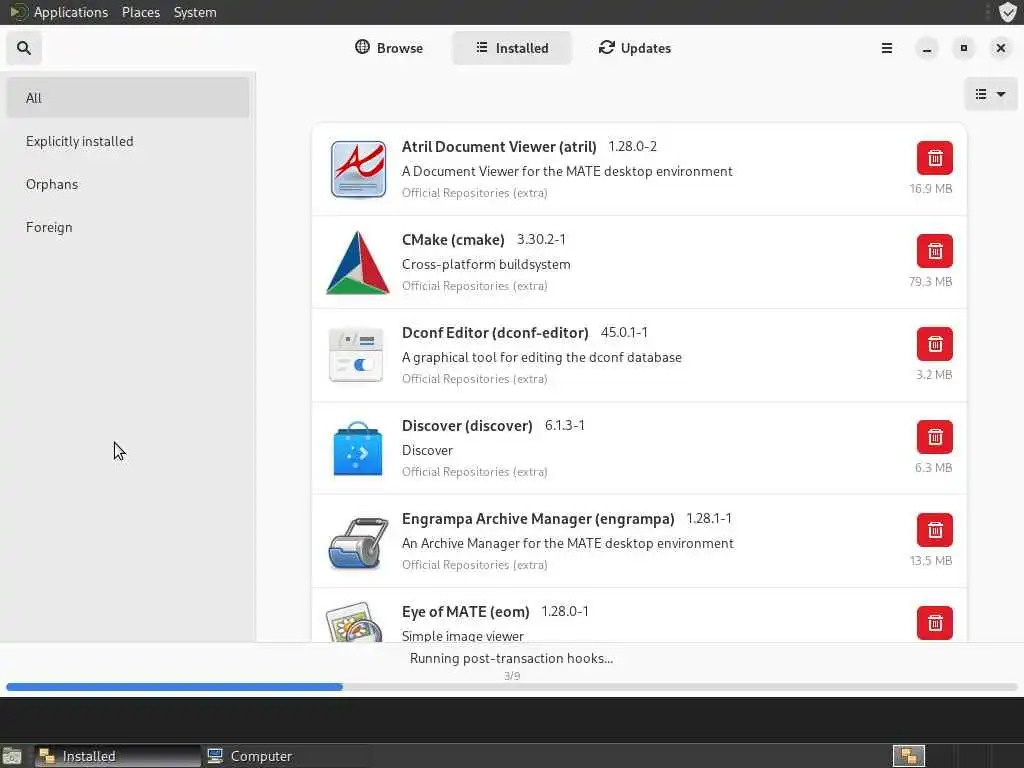
Task: Click the workspace switcher in bottom panel
Action: coord(908,756)
